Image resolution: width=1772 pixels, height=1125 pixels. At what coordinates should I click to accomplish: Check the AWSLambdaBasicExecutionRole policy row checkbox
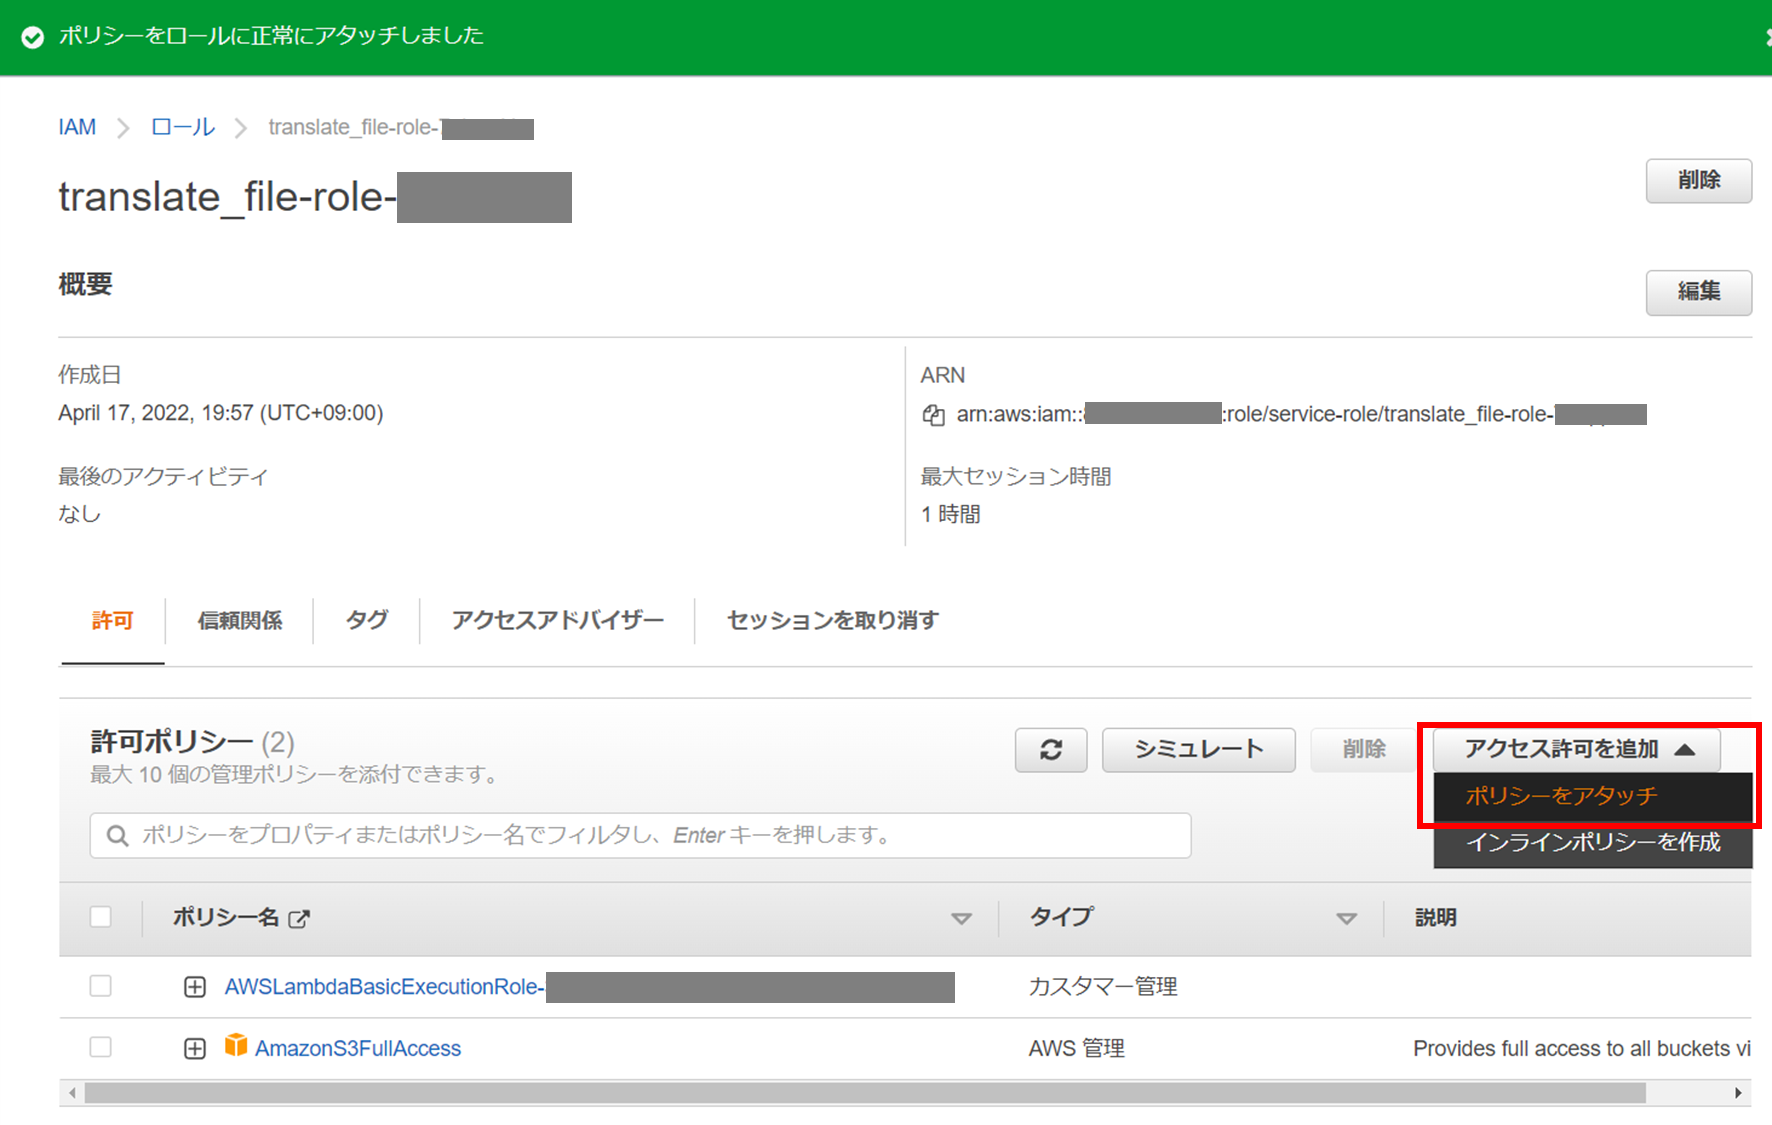tap(101, 986)
